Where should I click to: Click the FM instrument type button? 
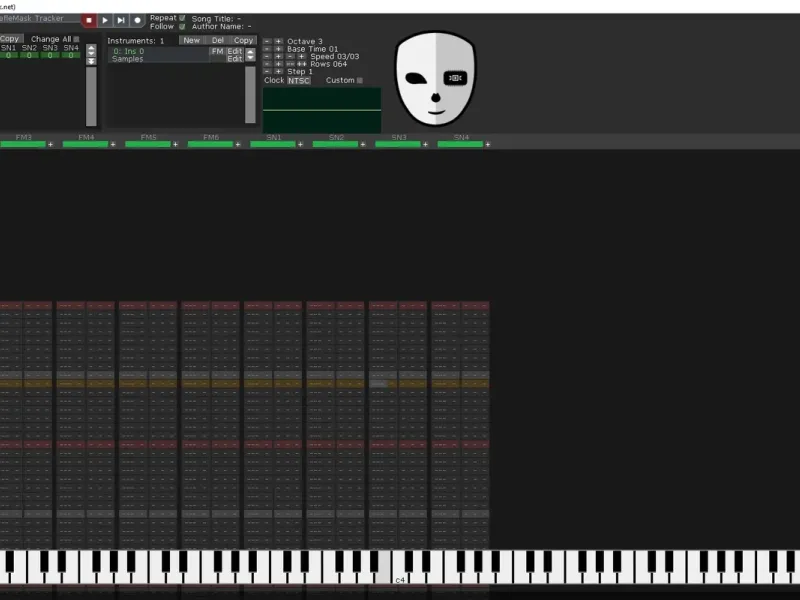tap(217, 52)
